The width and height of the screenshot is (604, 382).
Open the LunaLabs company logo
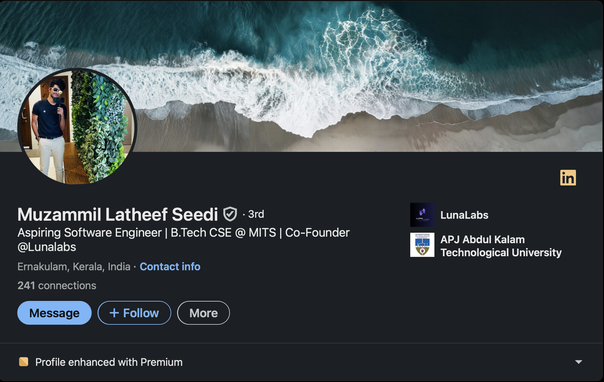click(x=422, y=215)
